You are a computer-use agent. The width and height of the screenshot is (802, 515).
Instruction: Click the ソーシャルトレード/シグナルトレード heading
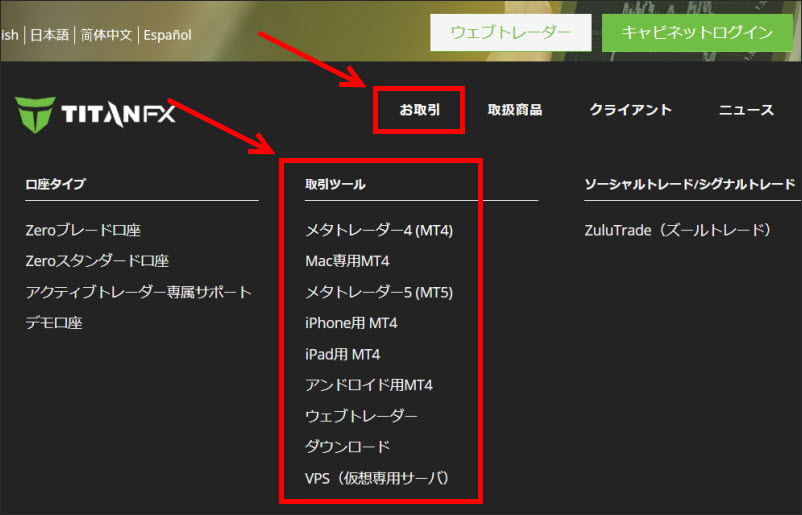coord(689,184)
